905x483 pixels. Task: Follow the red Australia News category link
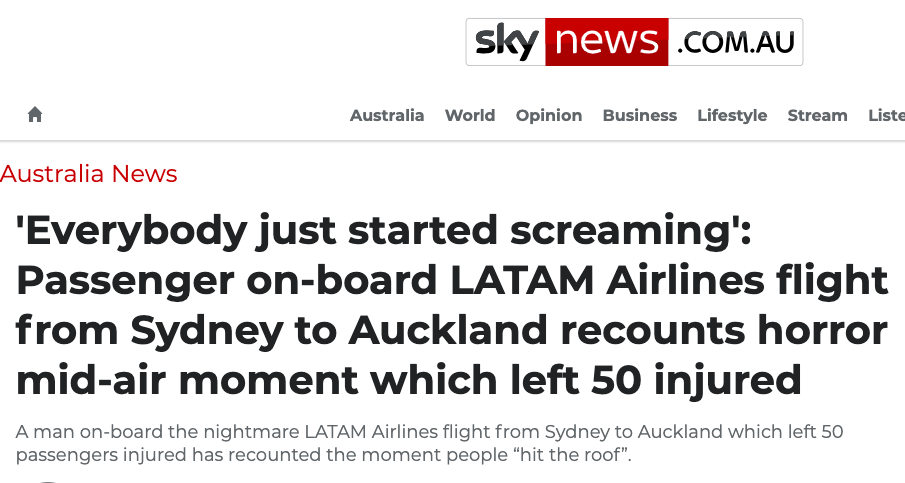pyautogui.click(x=88, y=174)
